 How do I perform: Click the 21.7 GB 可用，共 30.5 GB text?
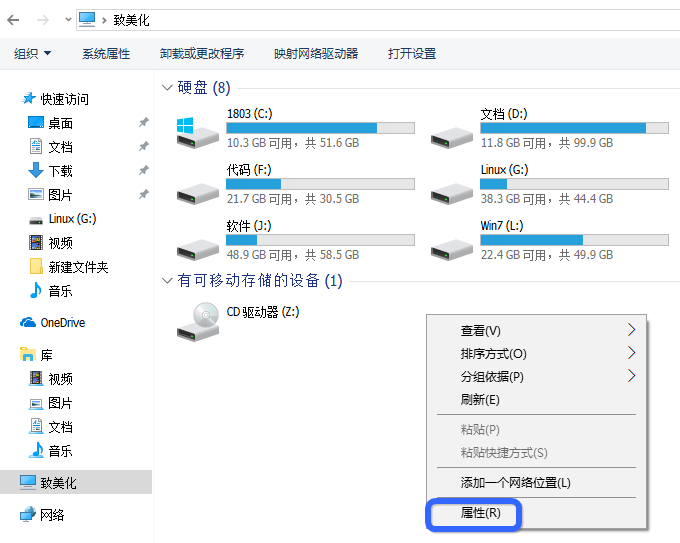[293, 199]
